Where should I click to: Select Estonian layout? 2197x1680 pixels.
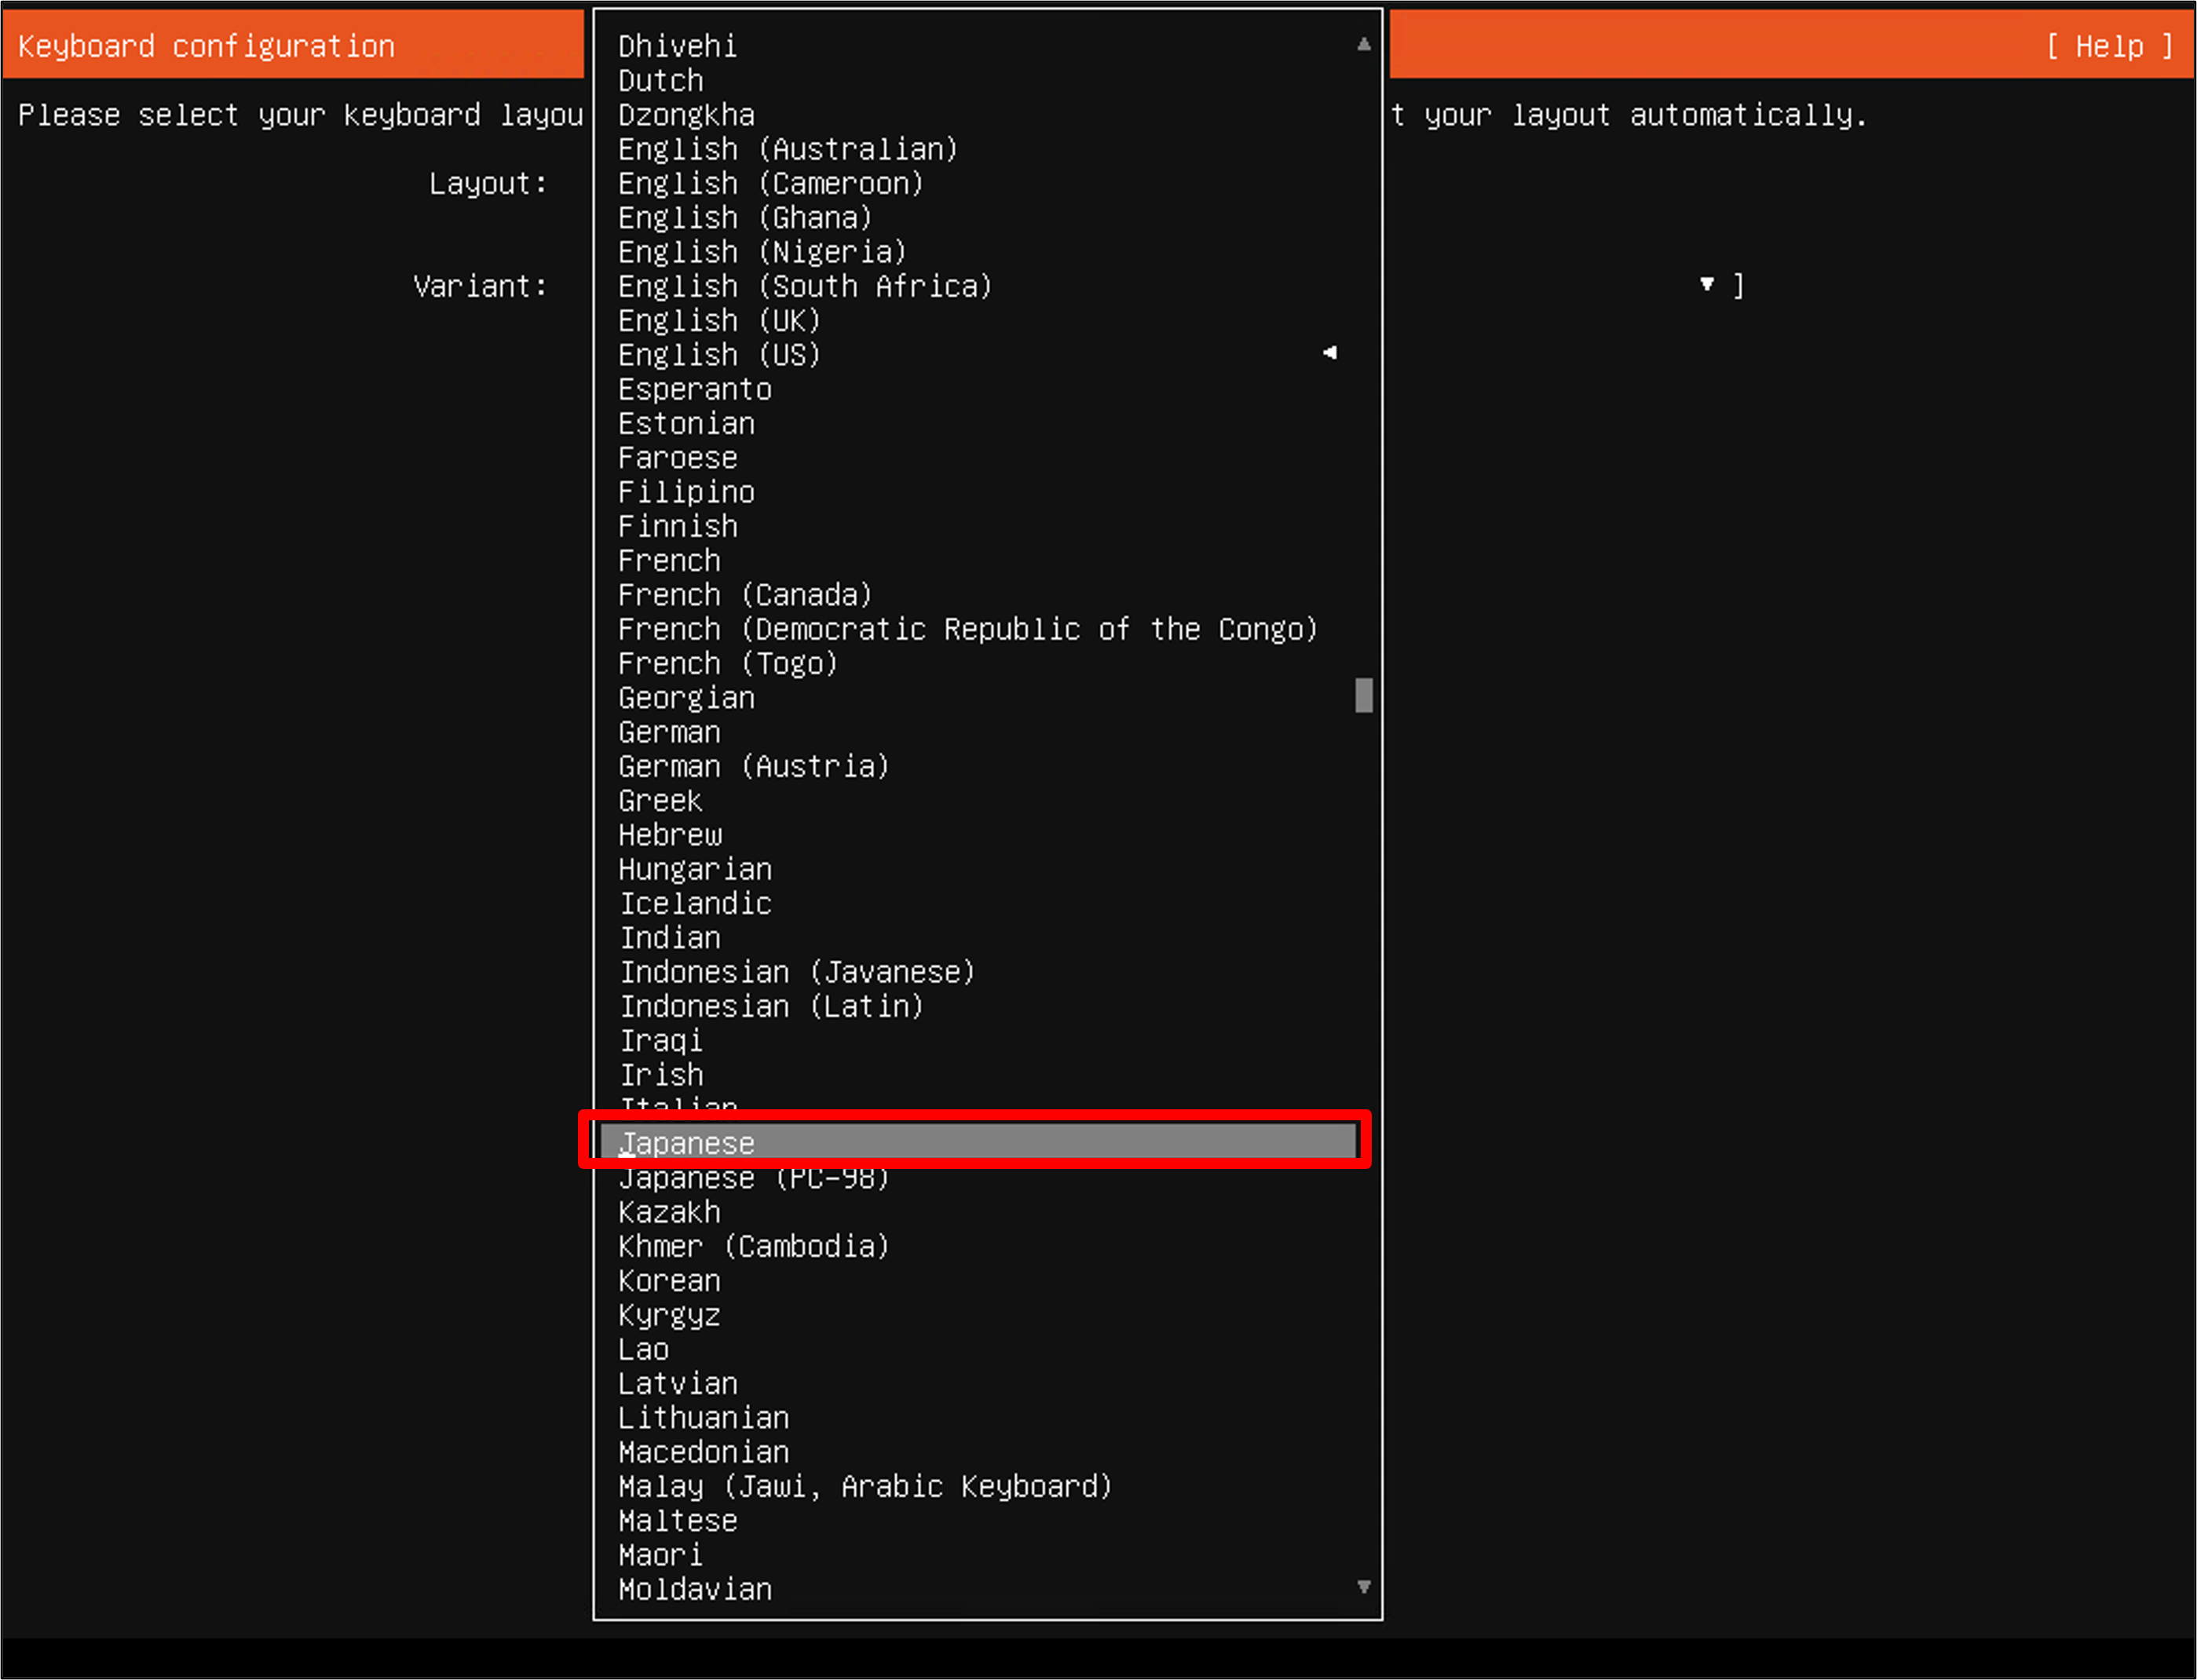pyautogui.click(x=686, y=423)
